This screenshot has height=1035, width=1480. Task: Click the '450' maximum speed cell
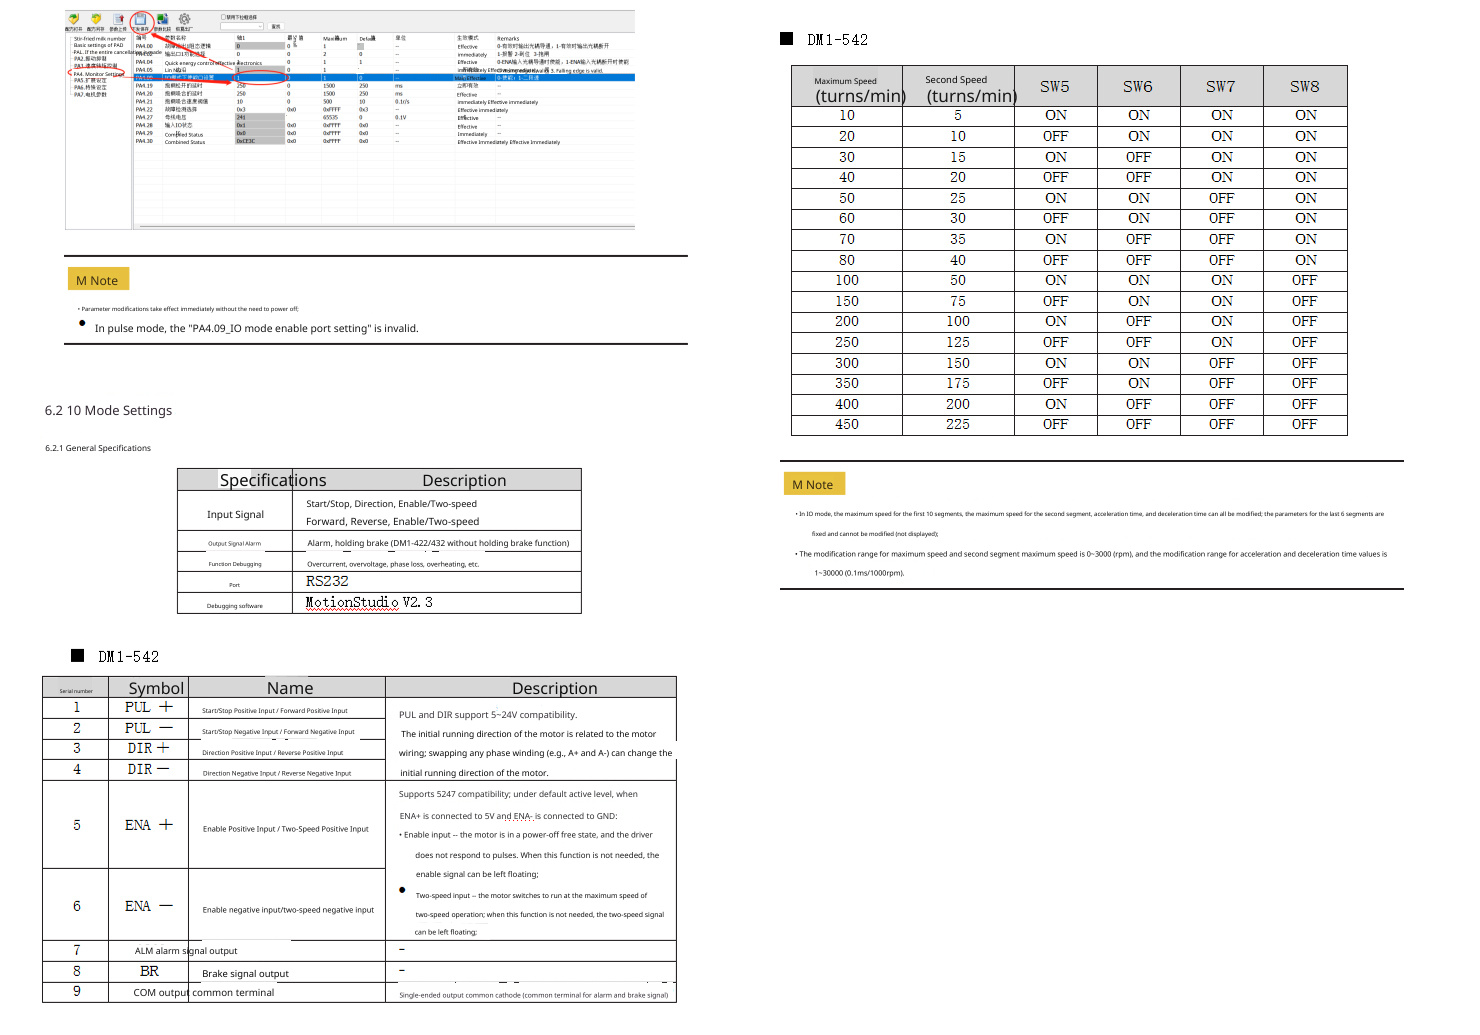[847, 425]
